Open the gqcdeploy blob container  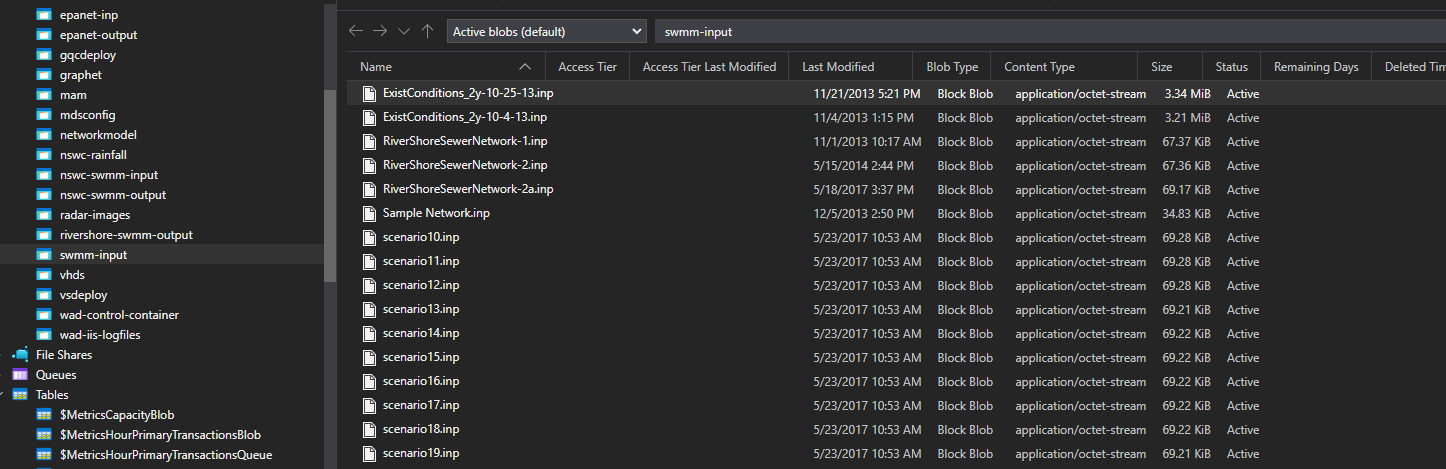[x=88, y=55]
